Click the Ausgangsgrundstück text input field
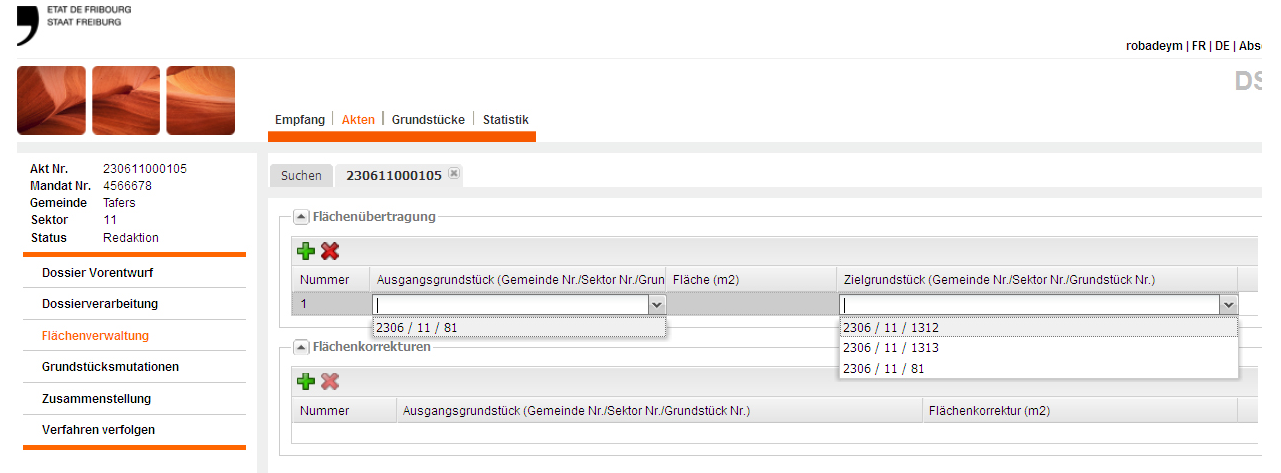The width and height of the screenshot is (1281, 473). pyautogui.click(x=510, y=305)
